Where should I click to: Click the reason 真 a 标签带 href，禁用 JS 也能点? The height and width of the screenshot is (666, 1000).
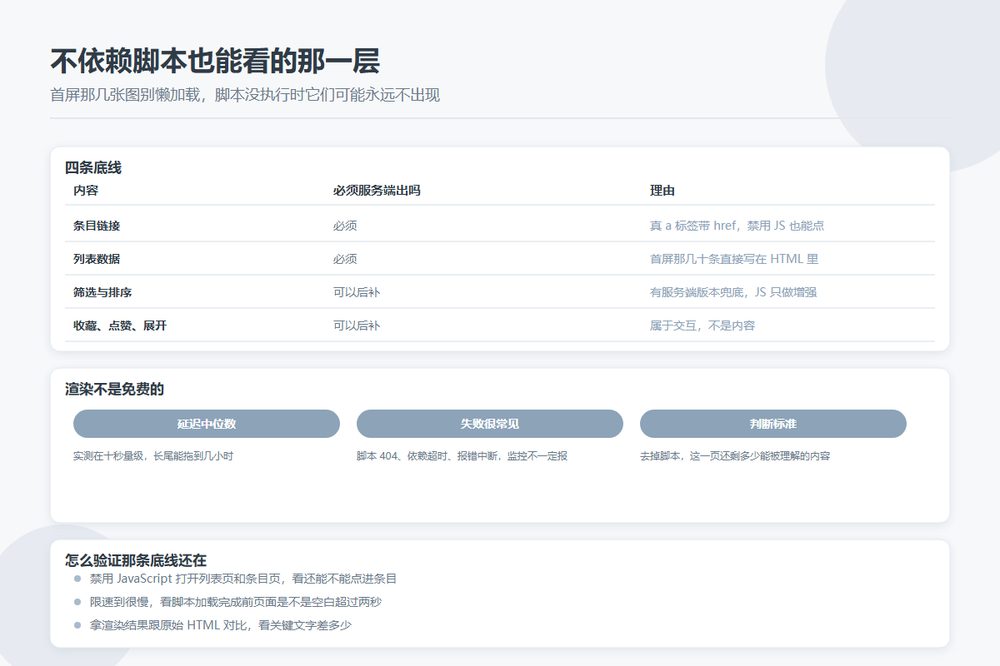click(737, 226)
